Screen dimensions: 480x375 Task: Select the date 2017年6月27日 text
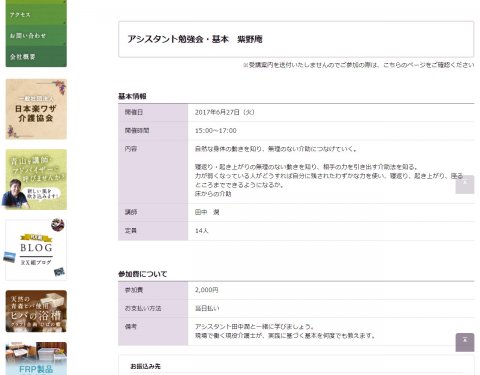click(217, 112)
